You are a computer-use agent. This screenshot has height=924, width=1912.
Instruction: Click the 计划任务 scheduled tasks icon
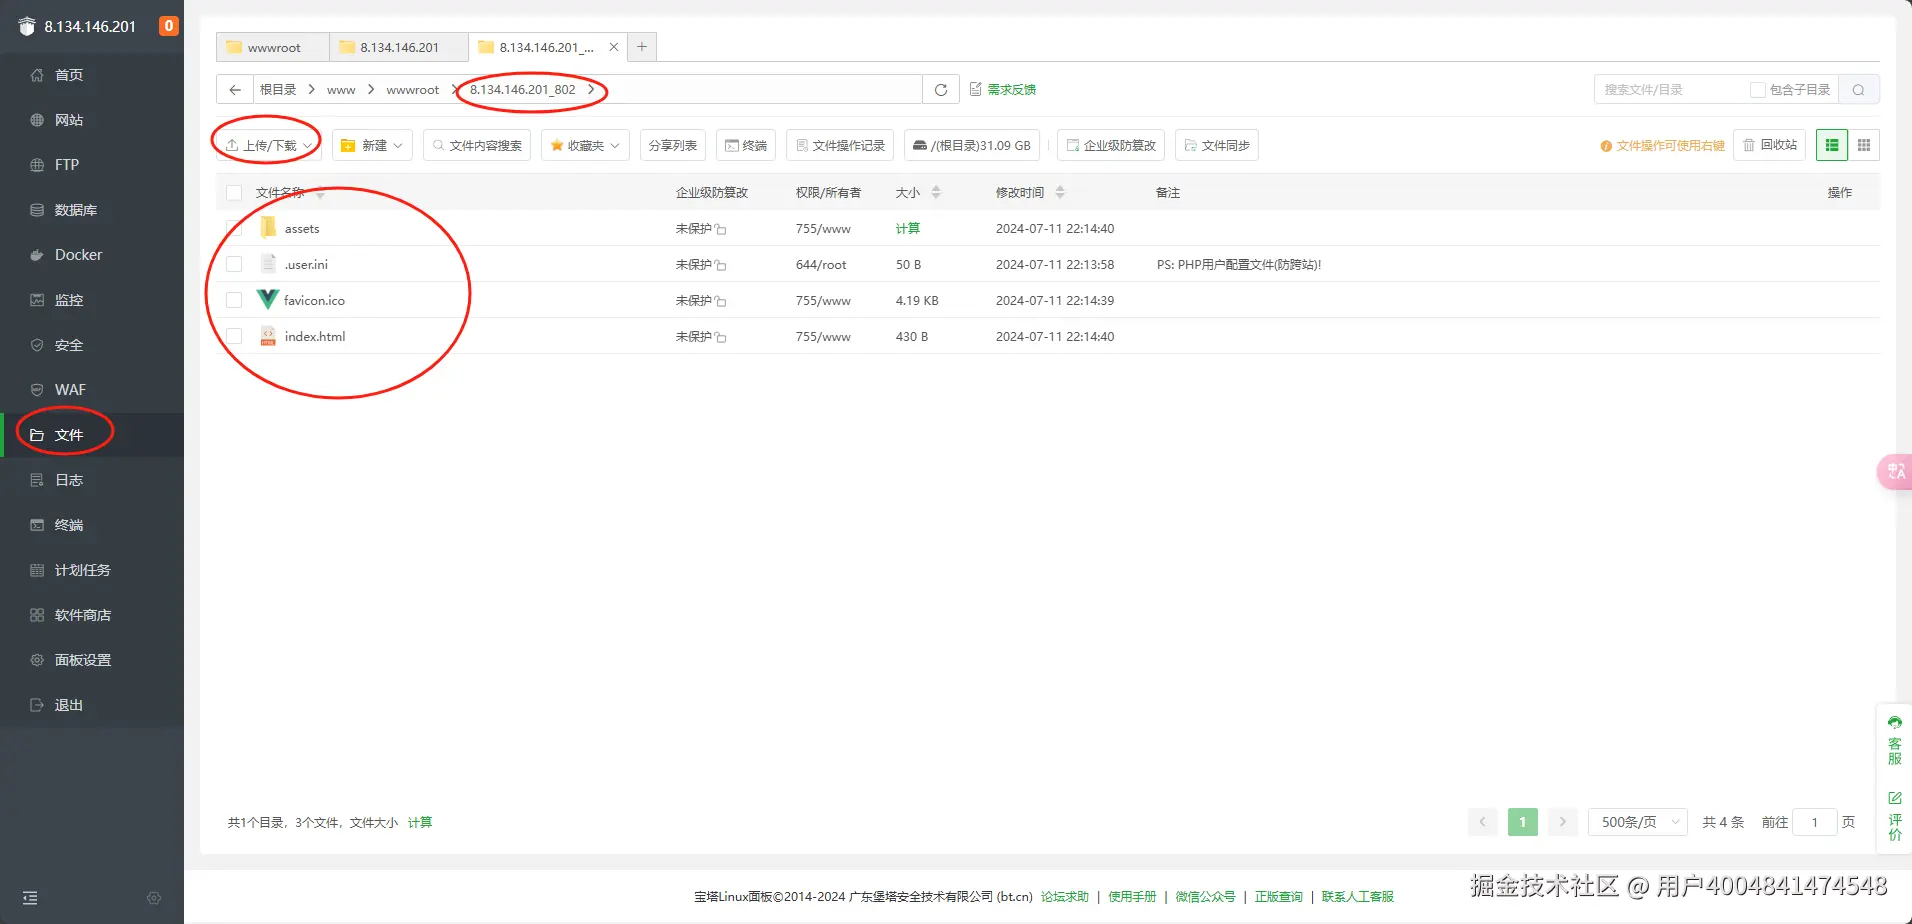coord(37,570)
